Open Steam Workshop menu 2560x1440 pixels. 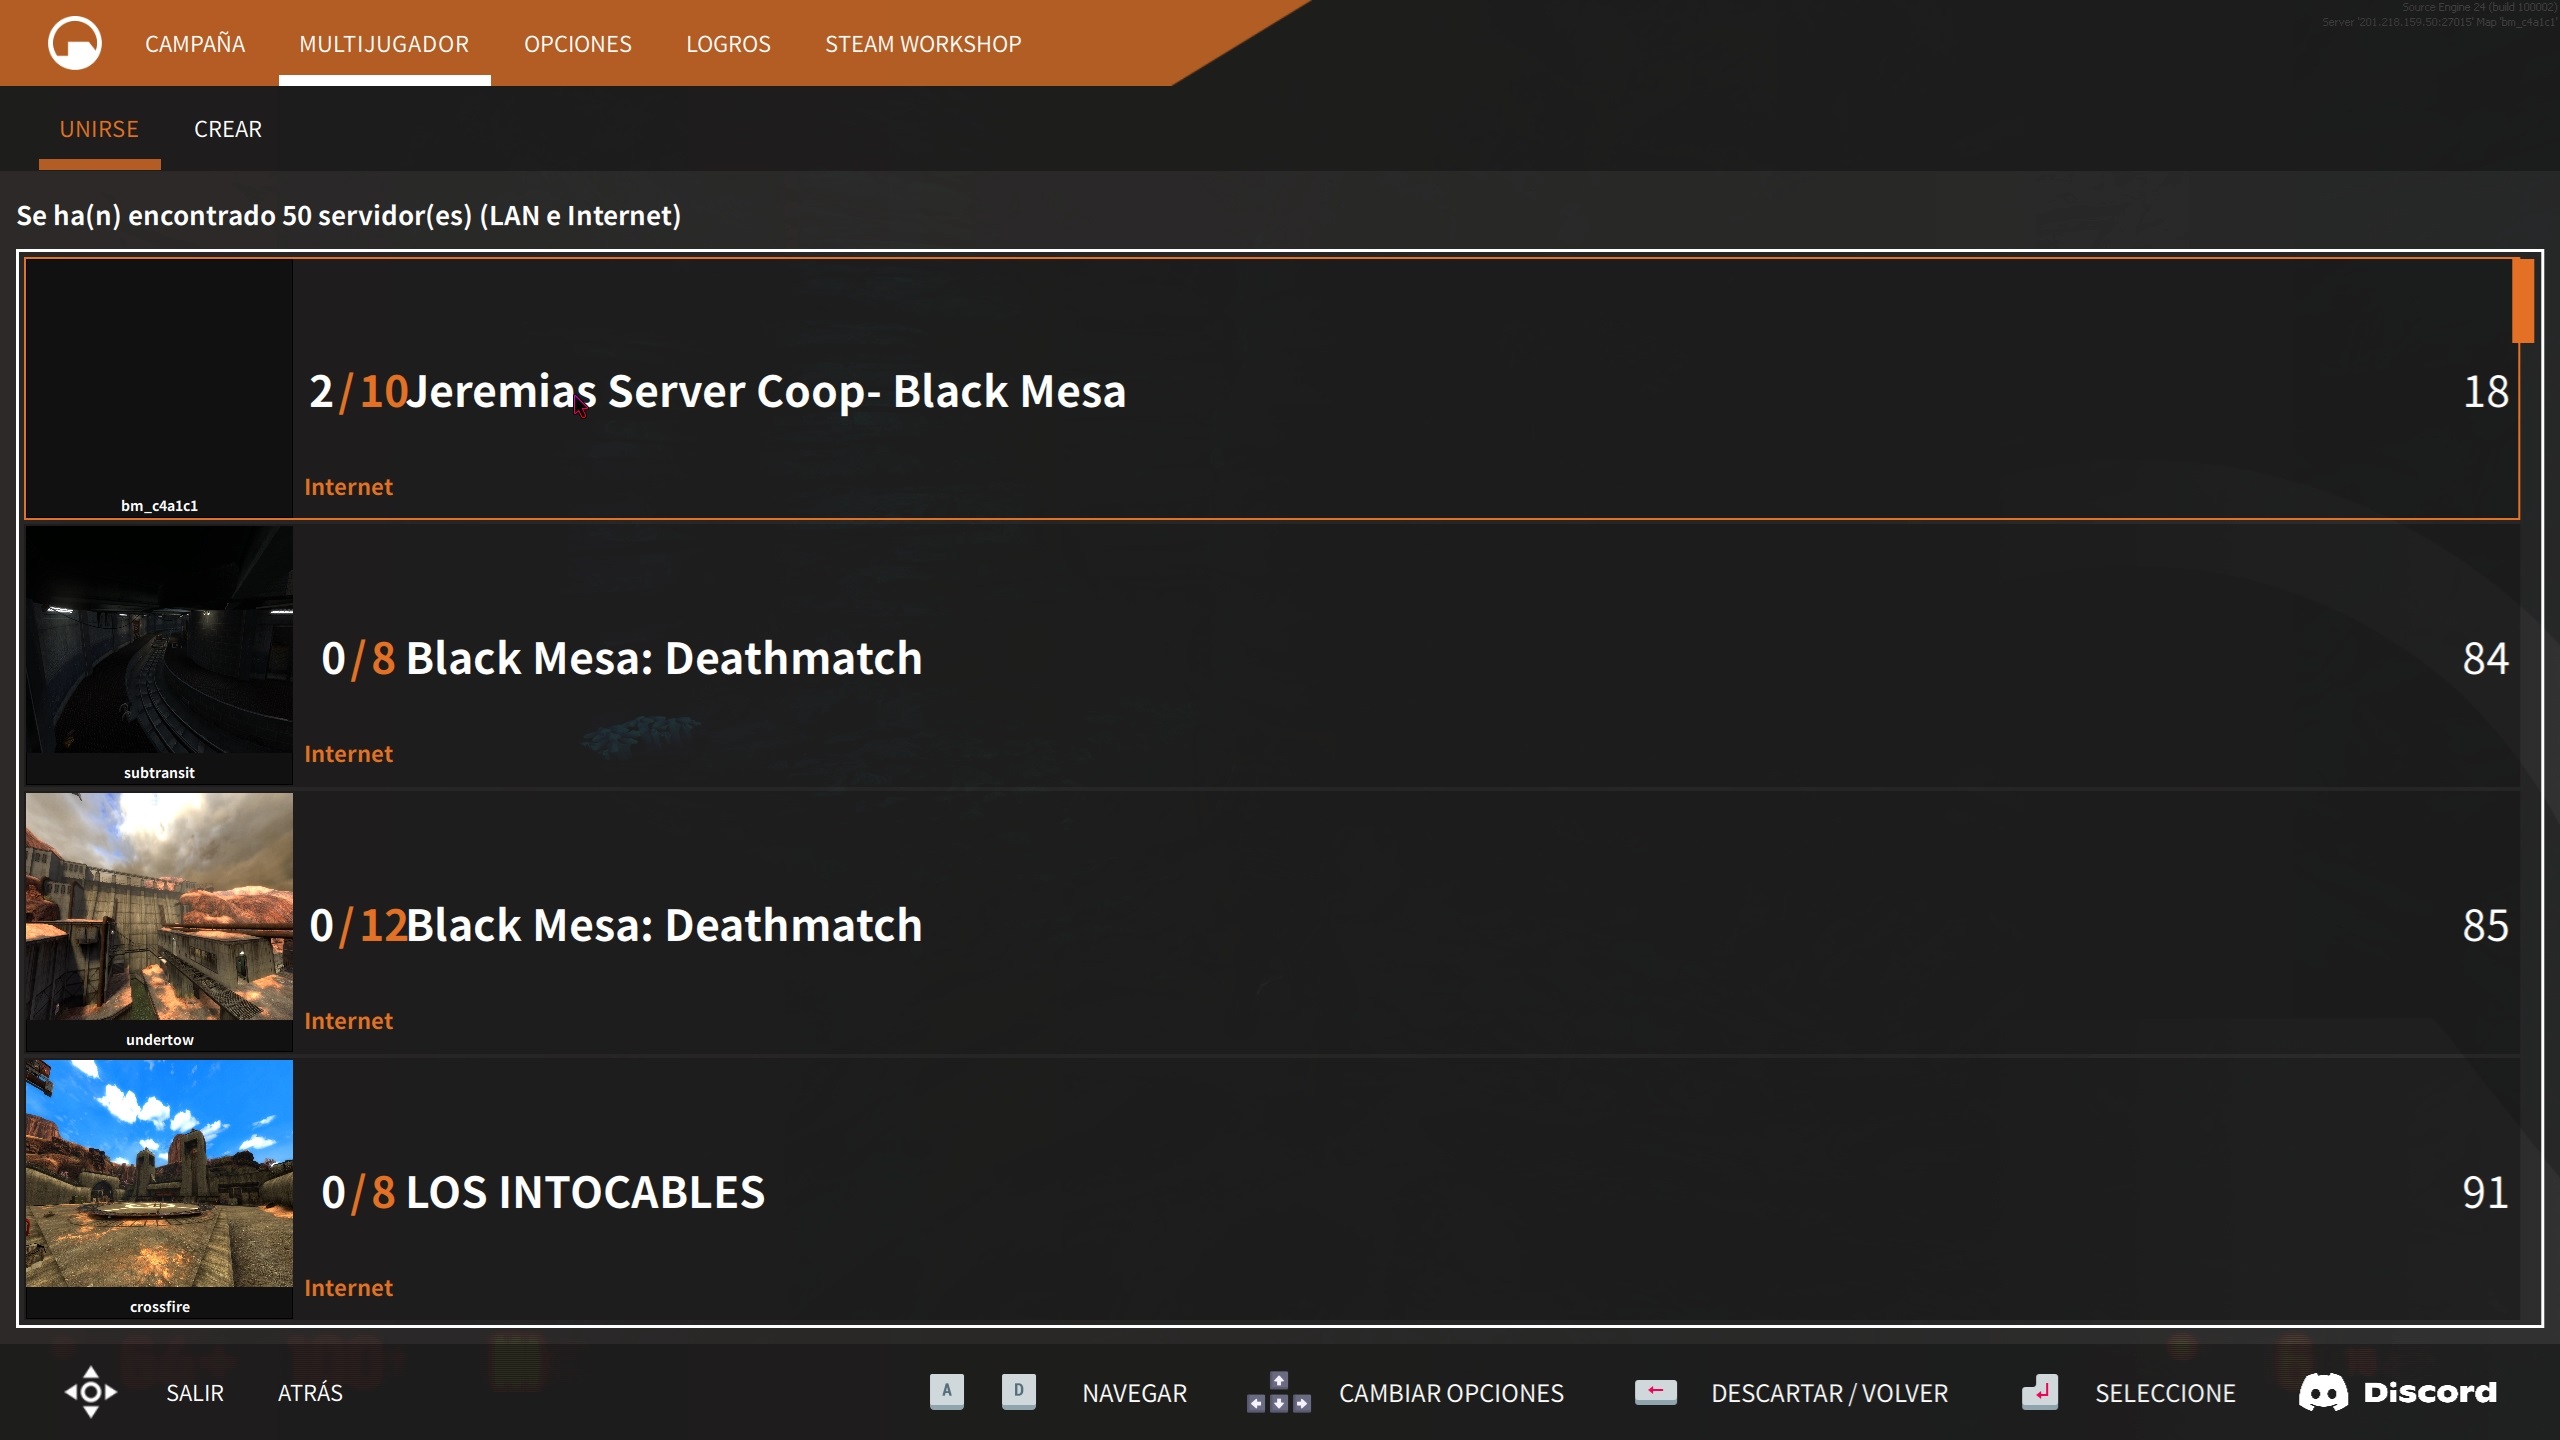(923, 44)
